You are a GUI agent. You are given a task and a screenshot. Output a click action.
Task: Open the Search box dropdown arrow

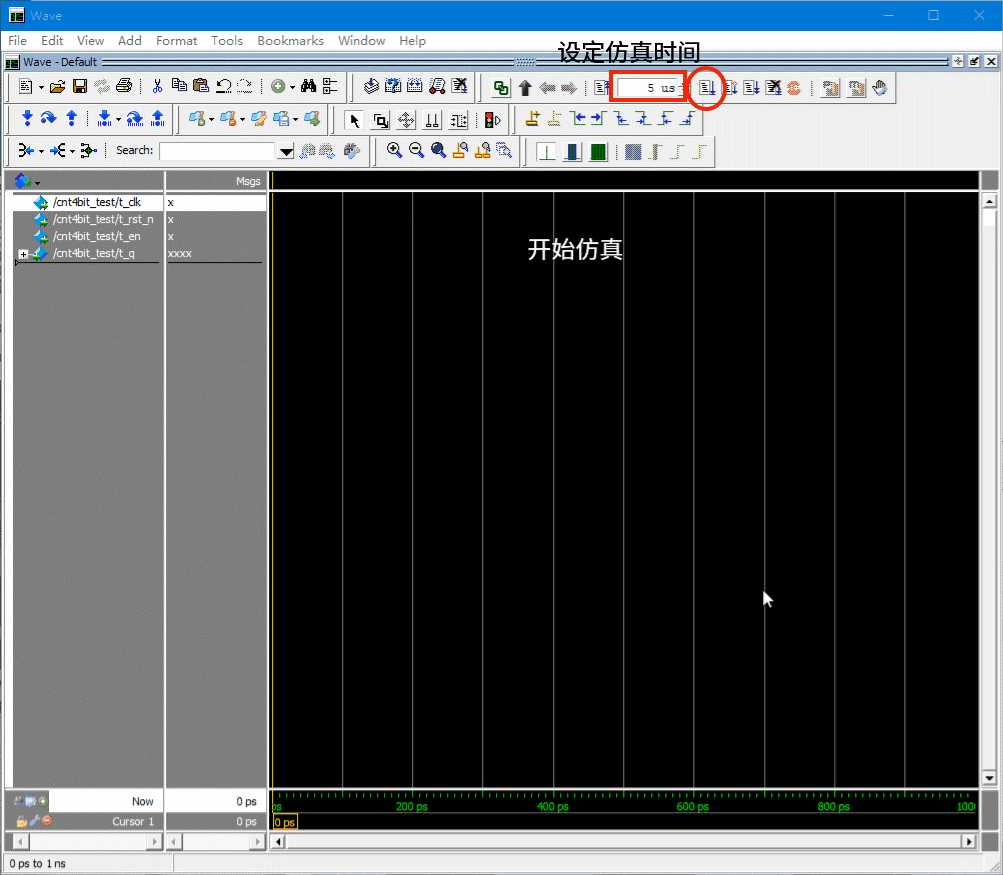(x=286, y=152)
